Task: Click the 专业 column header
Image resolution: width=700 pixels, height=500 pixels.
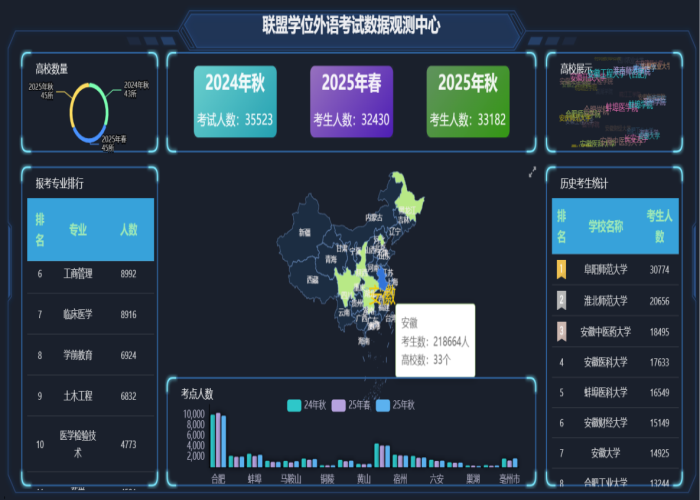Action: point(78,229)
